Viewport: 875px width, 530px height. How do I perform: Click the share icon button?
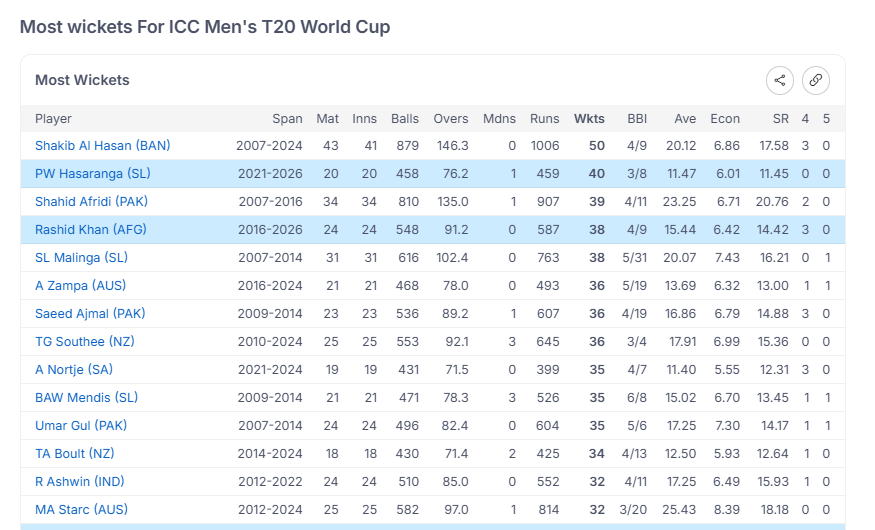click(780, 81)
